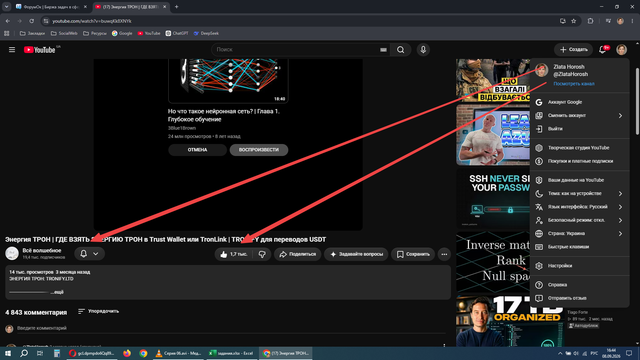This screenshot has height=360, width=640.
Task: Expand Язык интерфейса: Русский submenu
Action: [580, 207]
